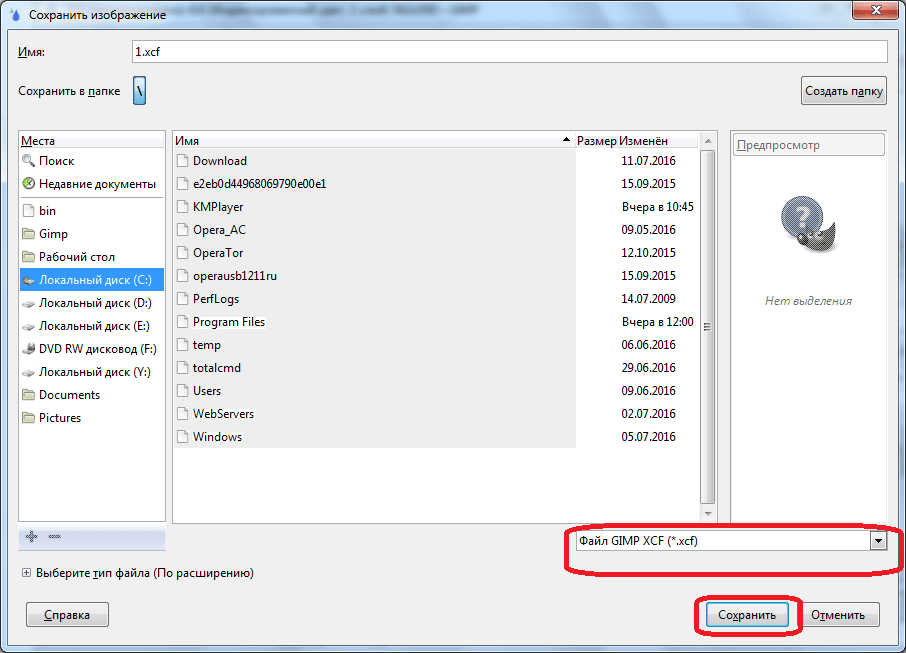Click the add bookmark plus icon

31,537
